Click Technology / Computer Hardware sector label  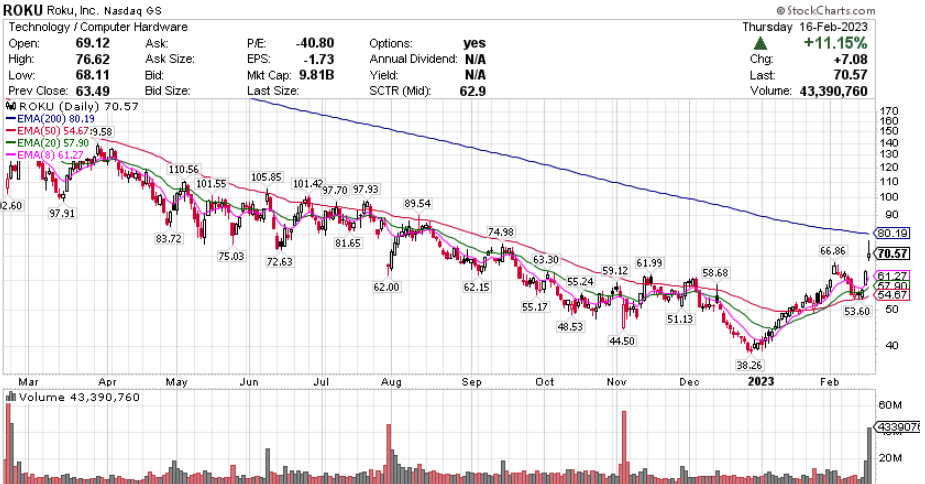click(x=98, y=27)
